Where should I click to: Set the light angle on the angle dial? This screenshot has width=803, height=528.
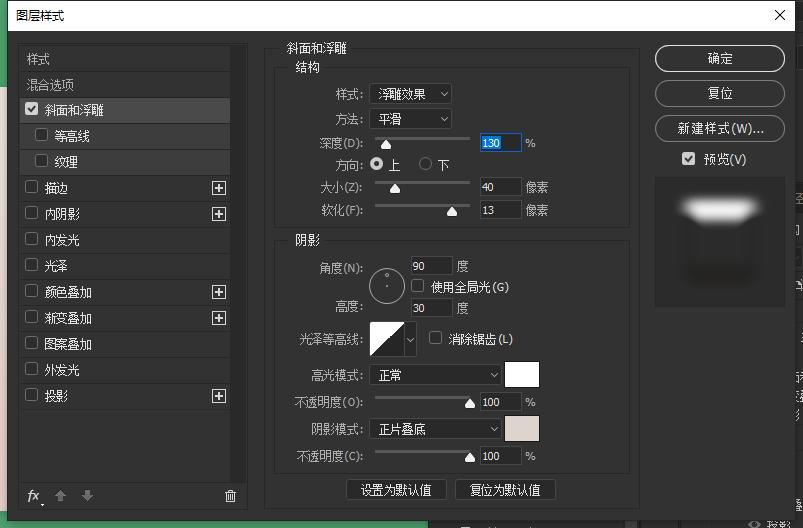pos(387,286)
